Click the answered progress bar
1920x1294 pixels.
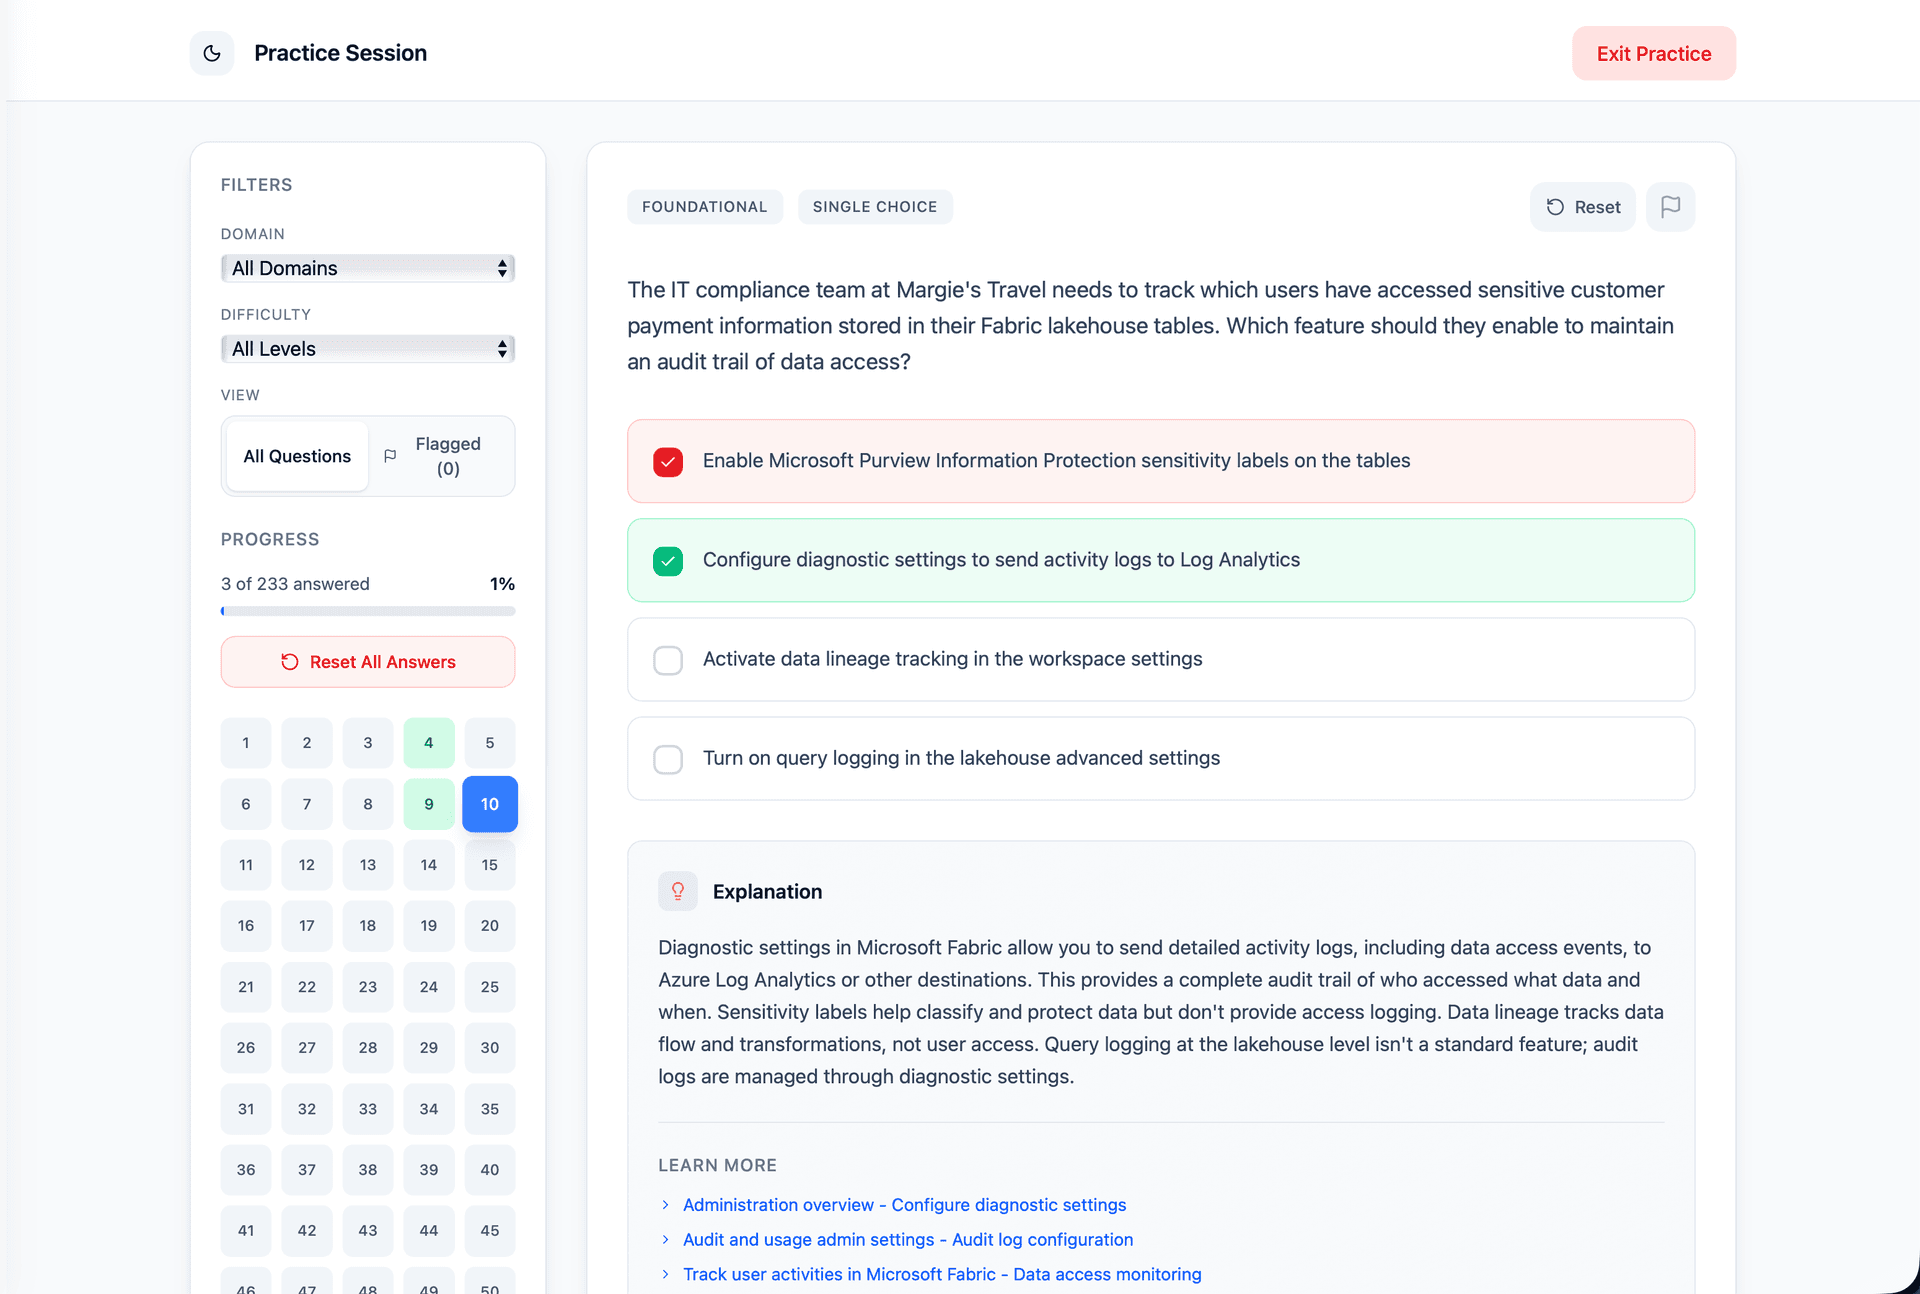368,611
